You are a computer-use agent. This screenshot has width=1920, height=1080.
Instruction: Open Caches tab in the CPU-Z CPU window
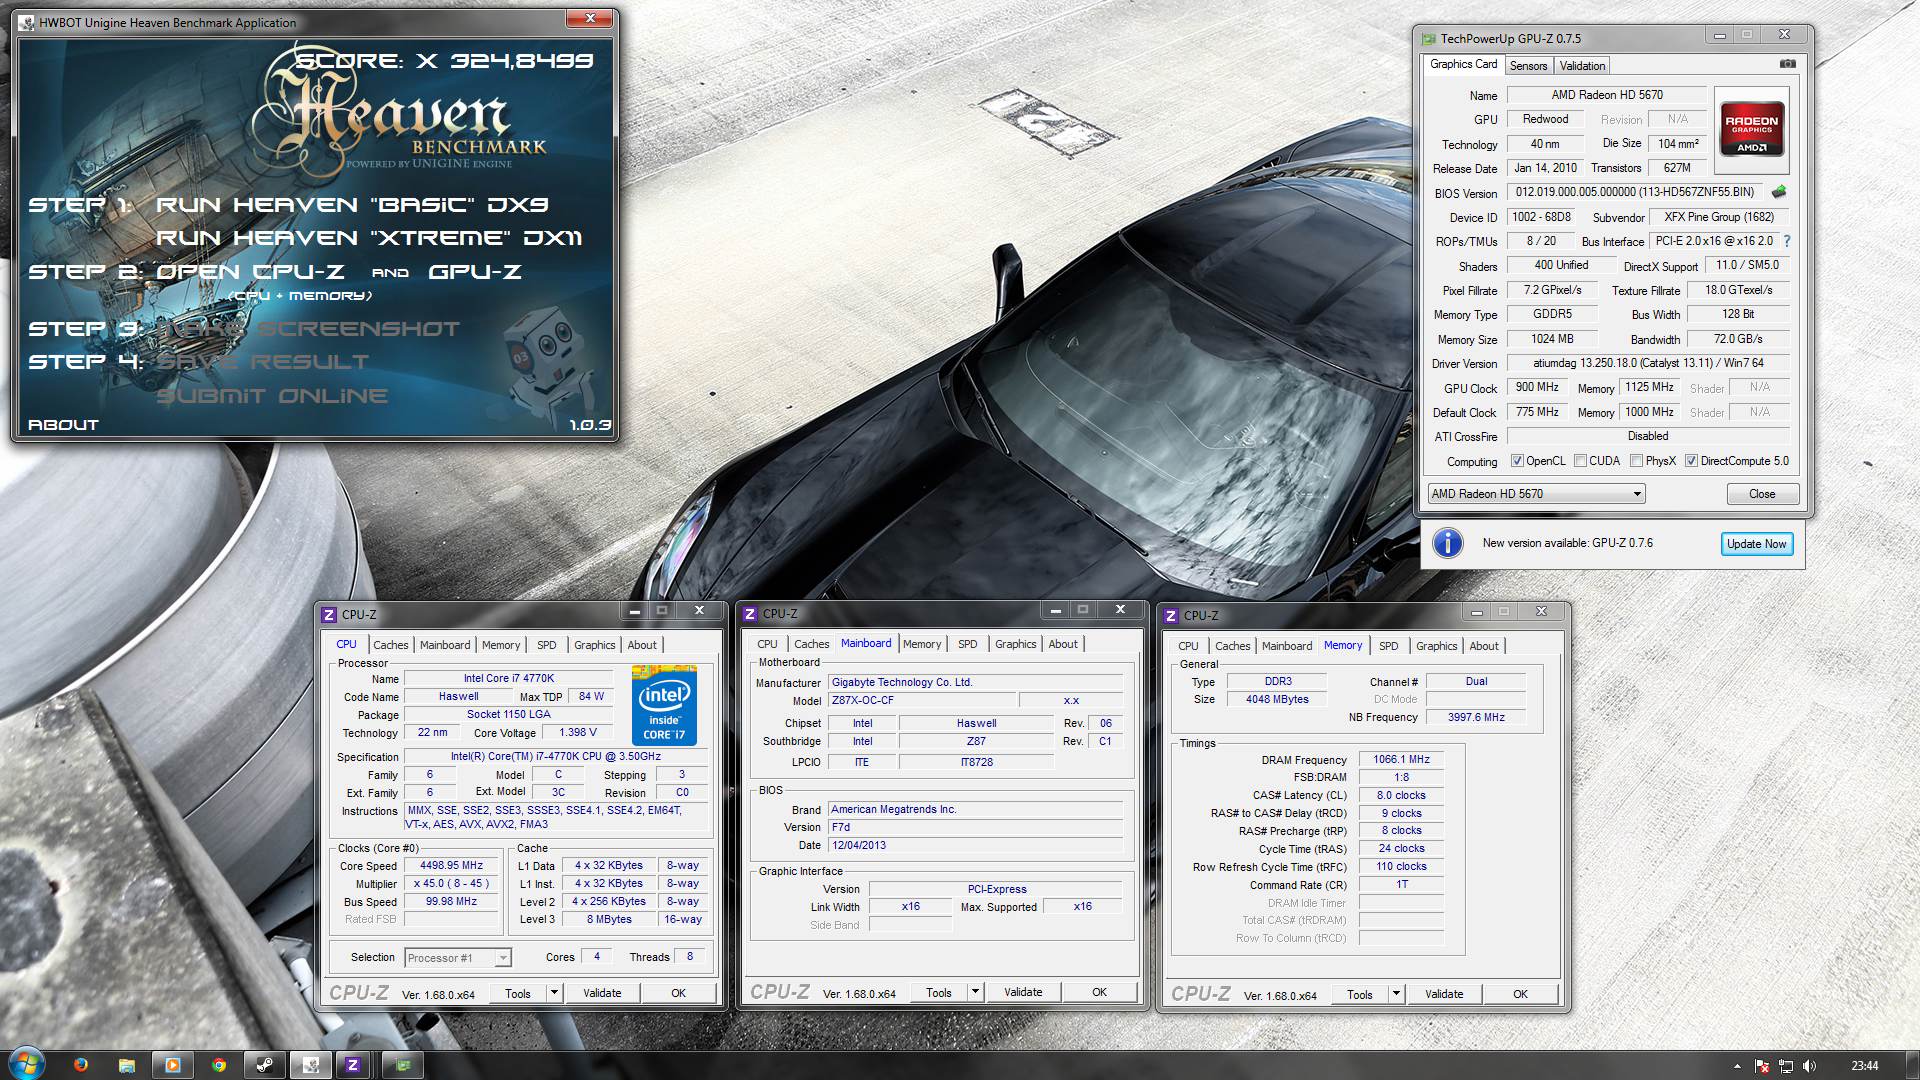[390, 645]
